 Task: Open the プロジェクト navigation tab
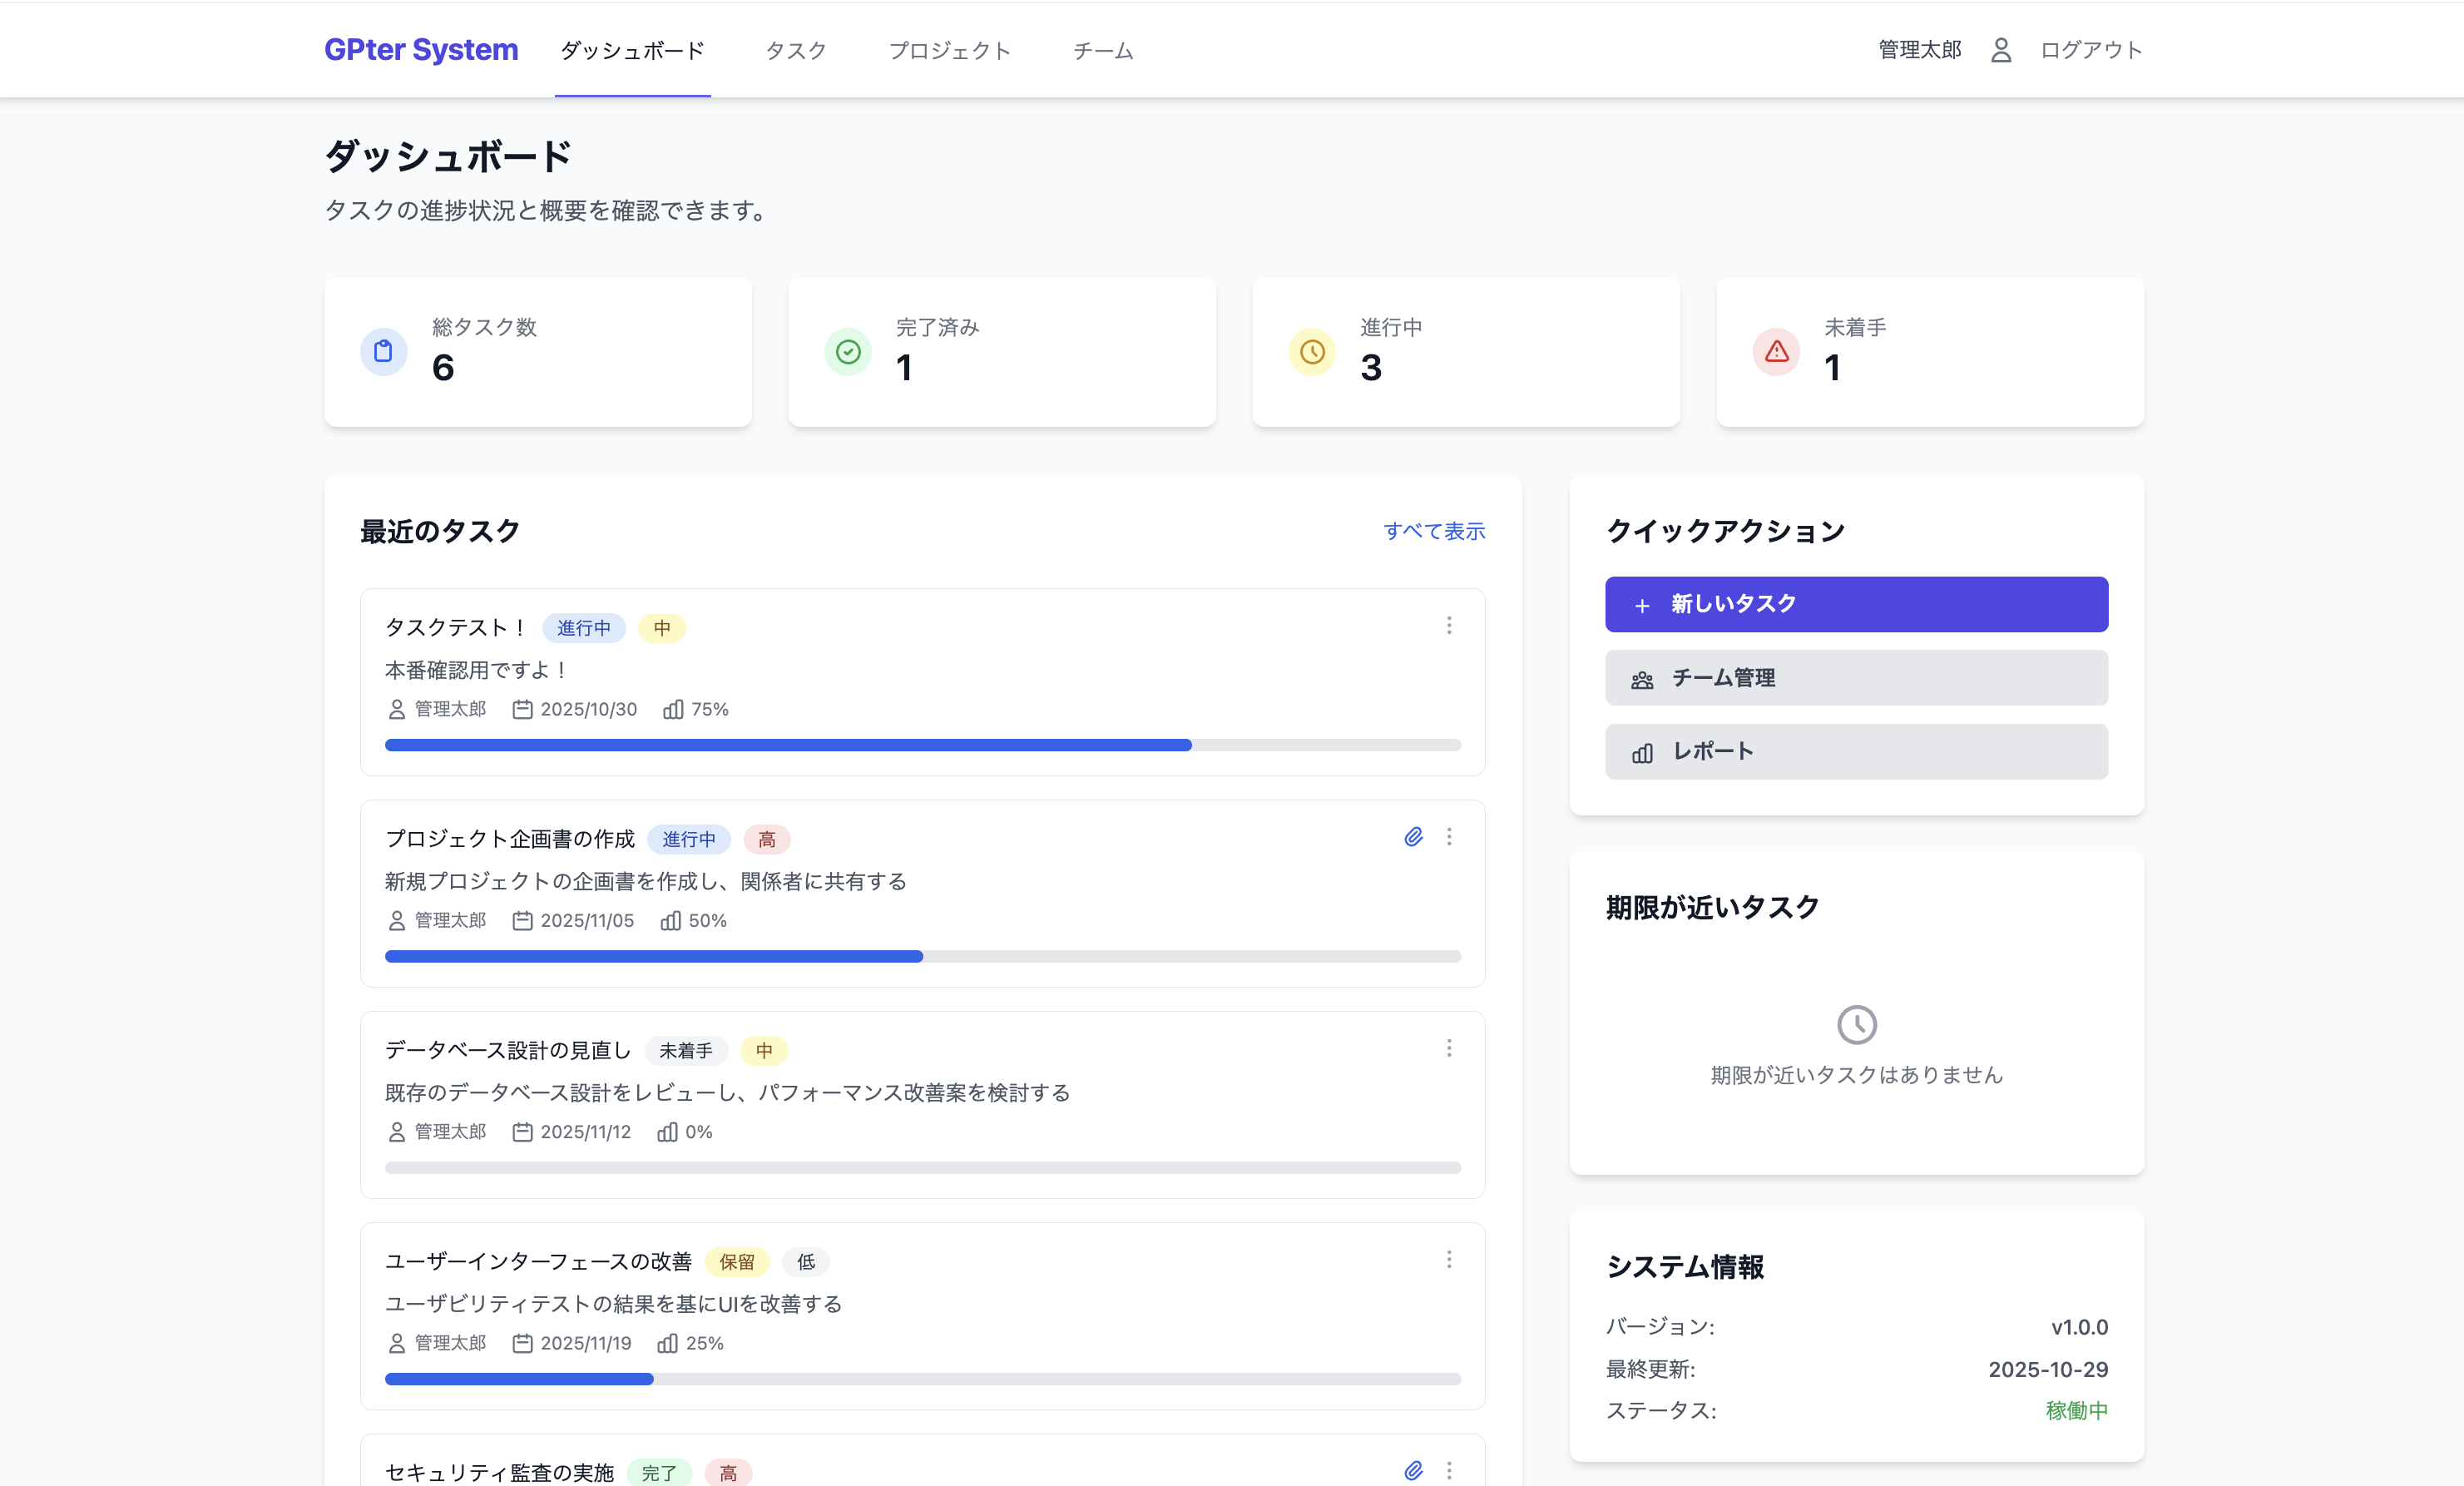(x=949, y=50)
